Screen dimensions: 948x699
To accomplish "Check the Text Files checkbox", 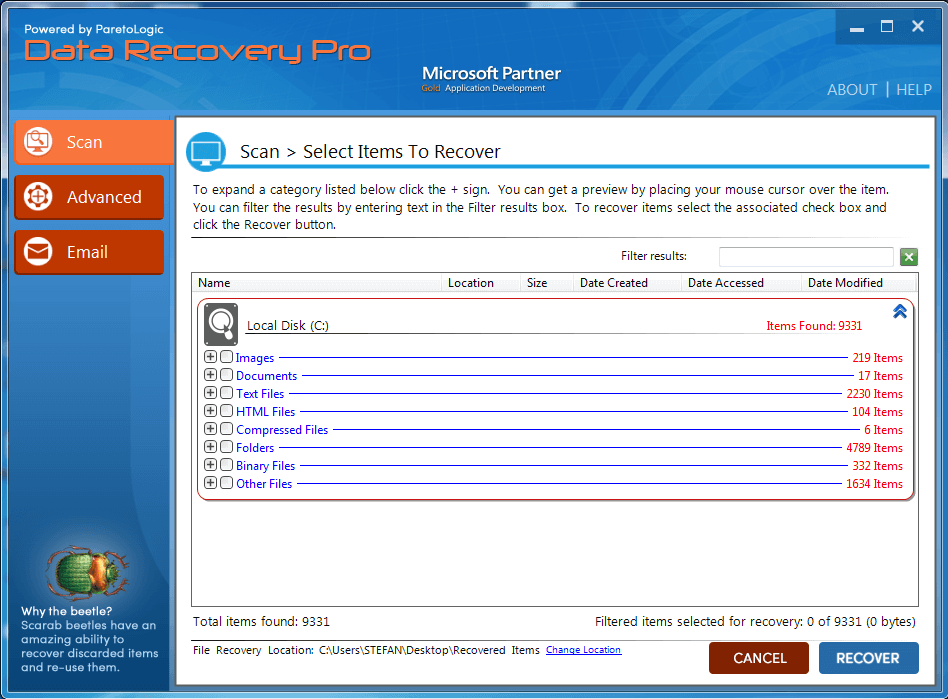I will click(x=227, y=393).
